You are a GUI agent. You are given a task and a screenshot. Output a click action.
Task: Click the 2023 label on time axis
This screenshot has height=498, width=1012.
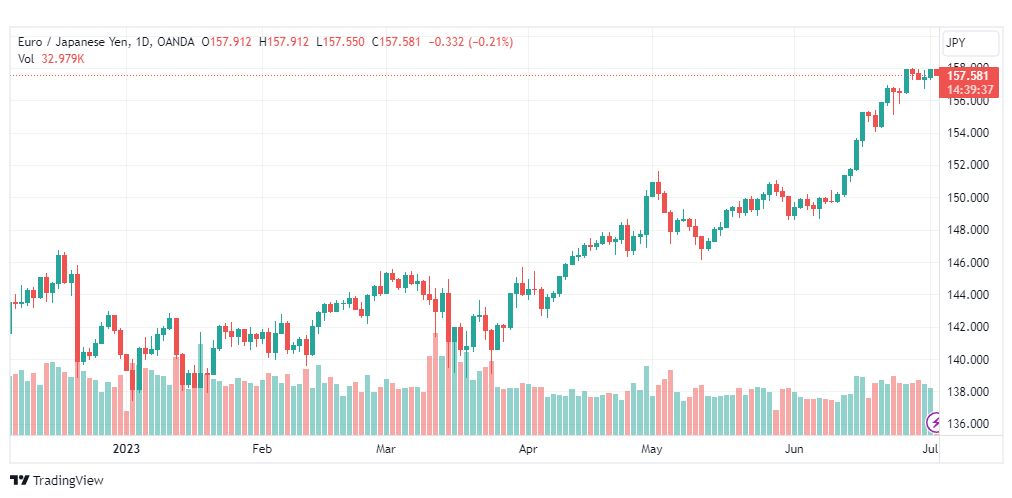(x=126, y=449)
